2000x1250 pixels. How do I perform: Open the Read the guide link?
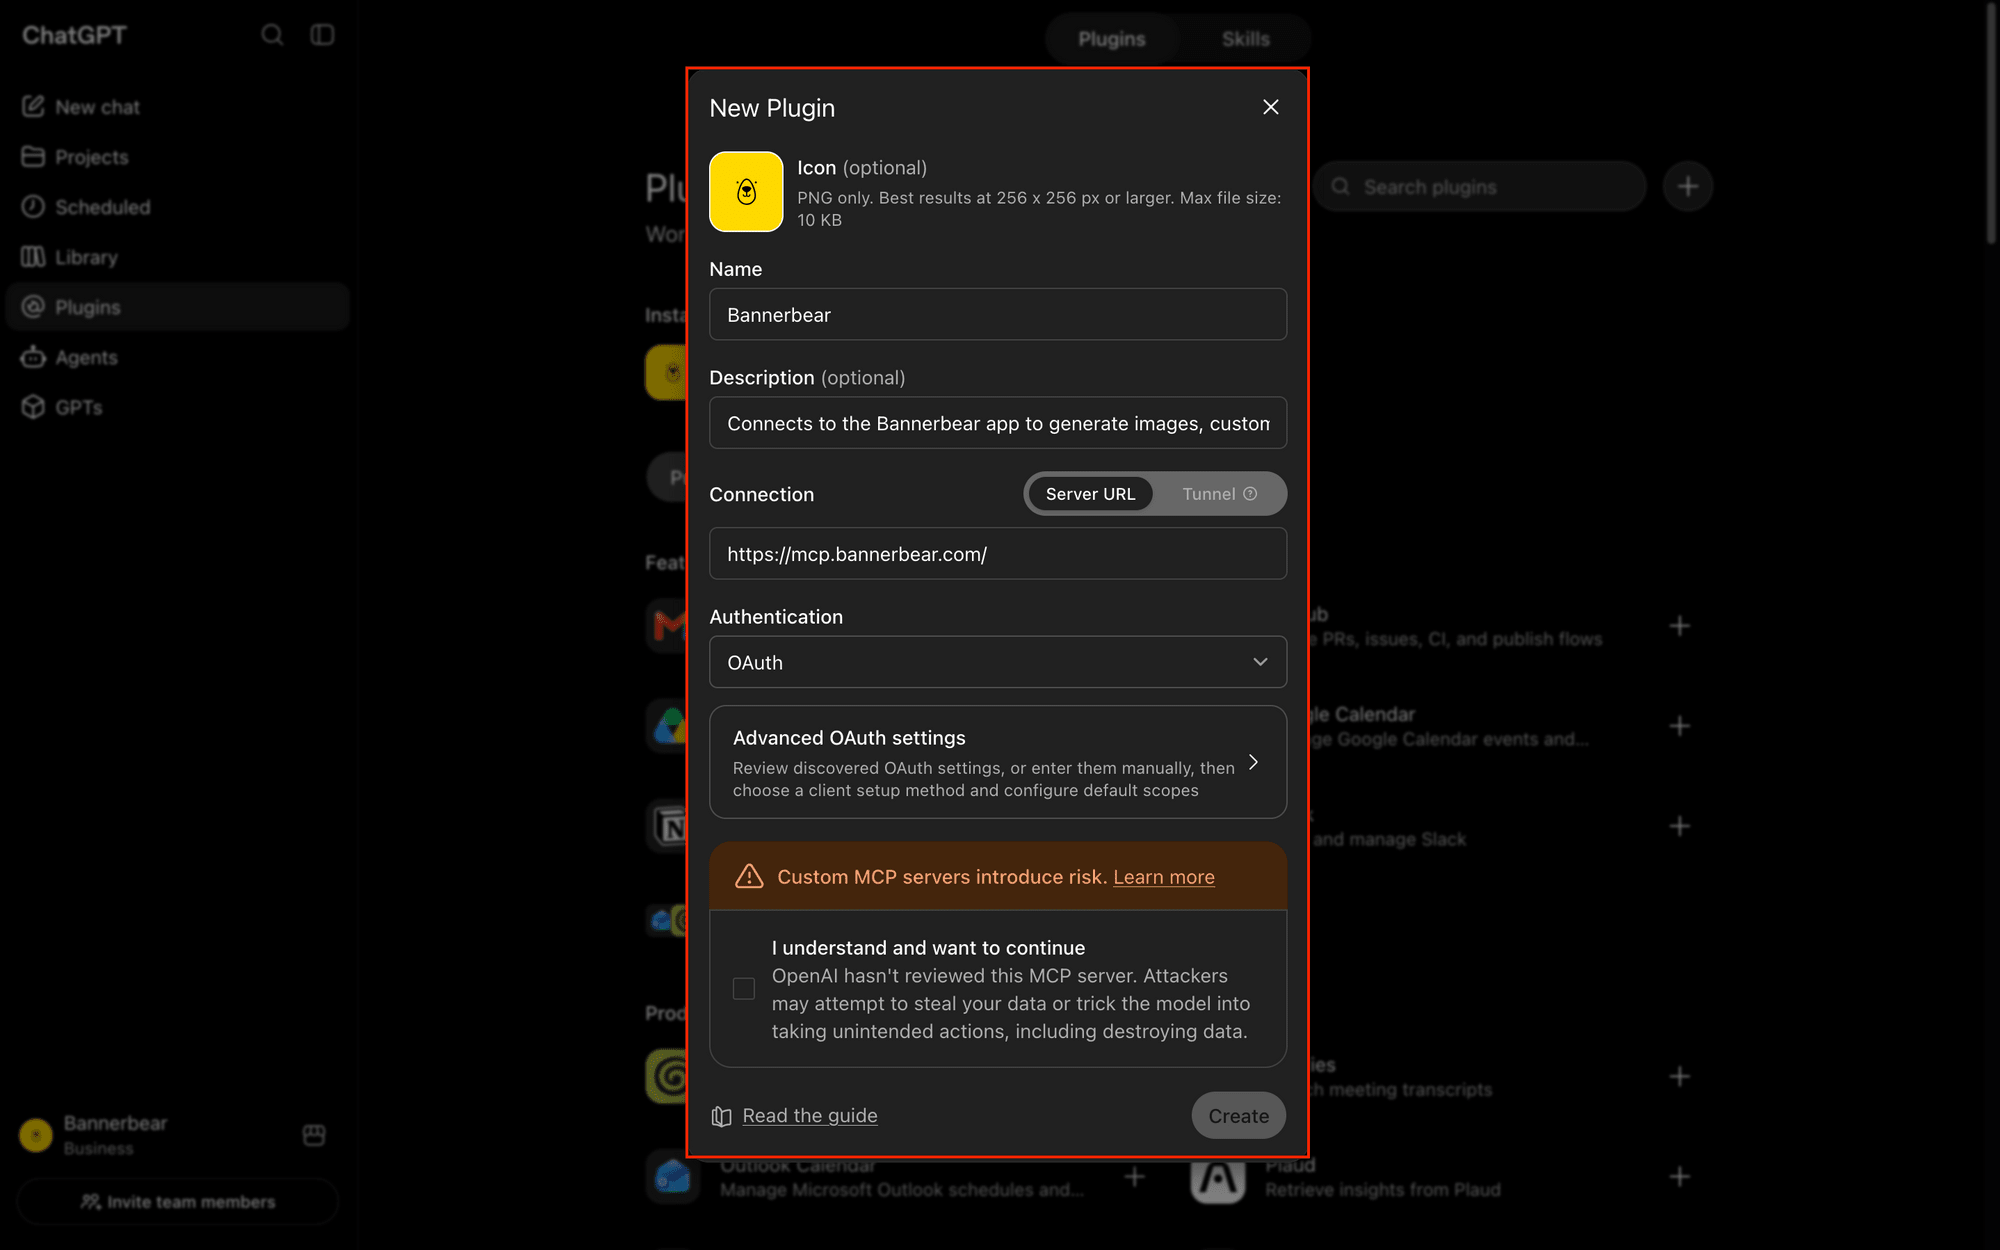click(810, 1116)
